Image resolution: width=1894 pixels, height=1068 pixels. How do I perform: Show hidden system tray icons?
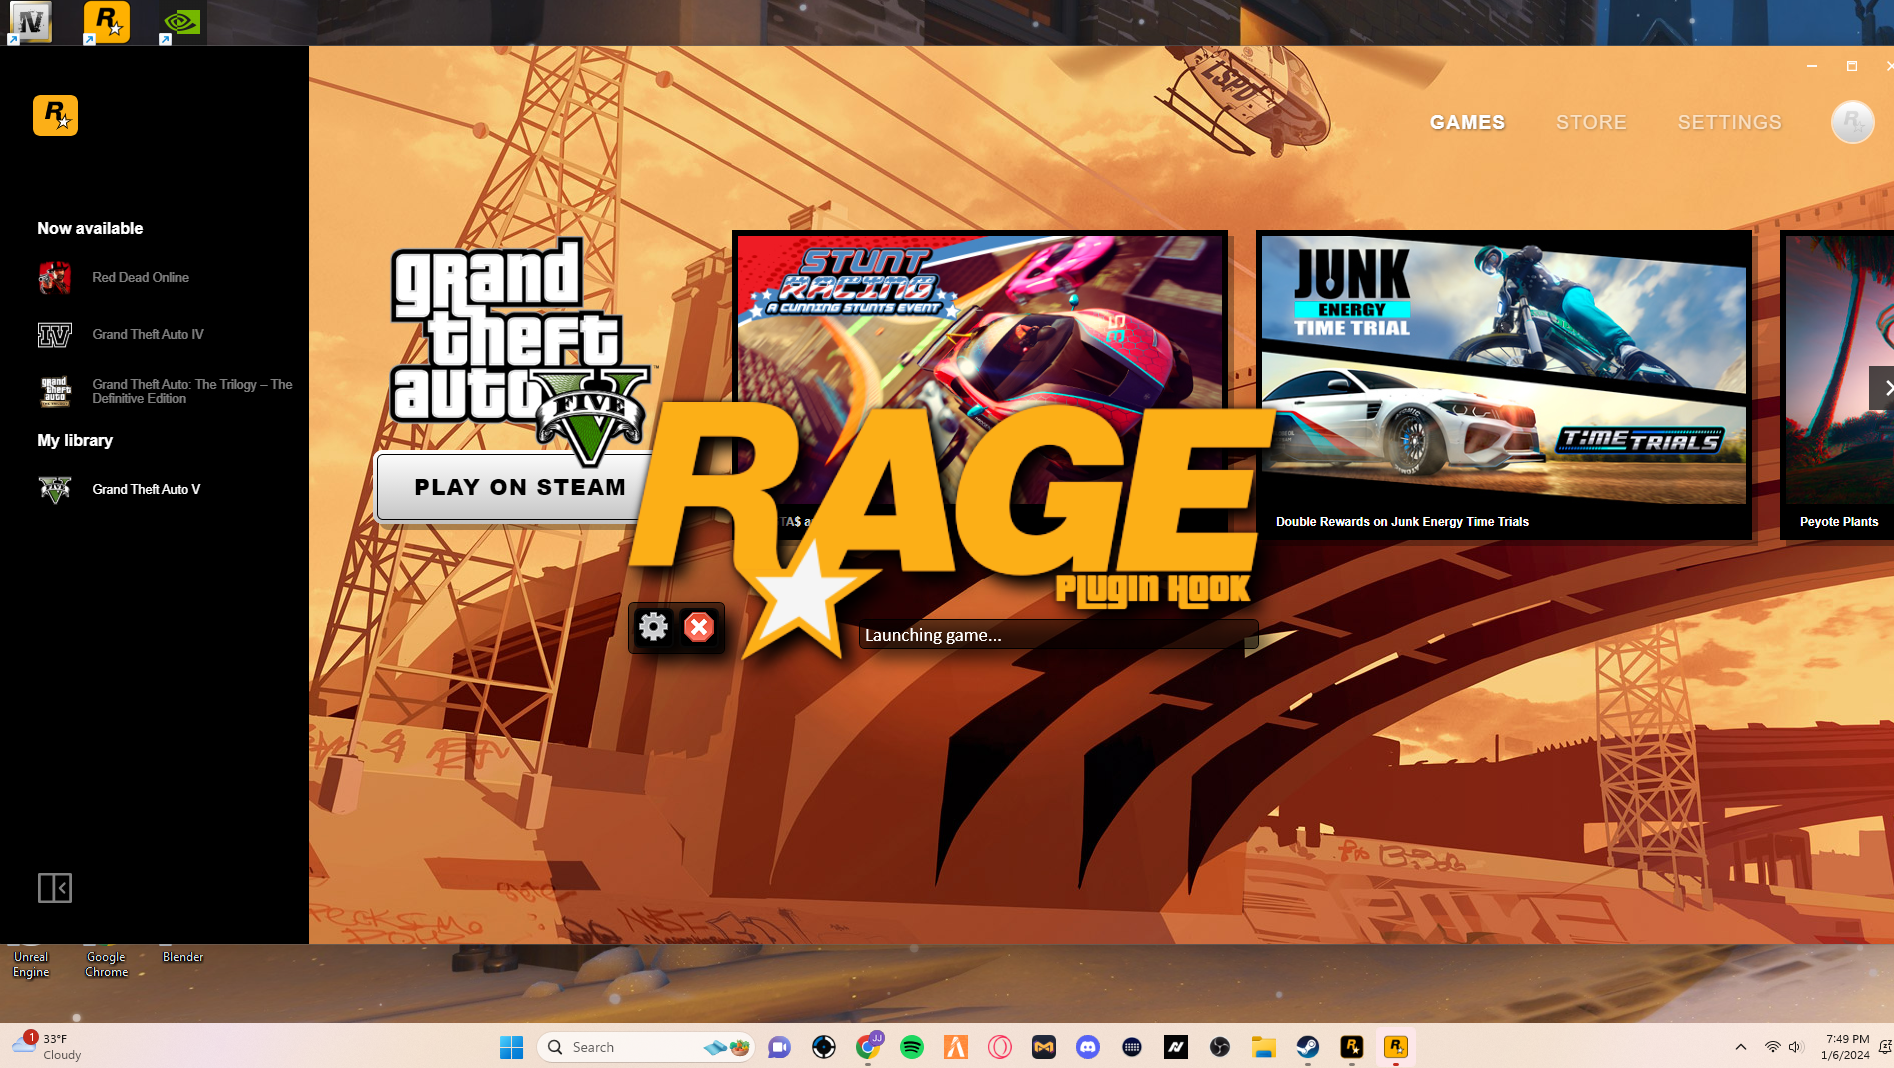pyautogui.click(x=1740, y=1047)
